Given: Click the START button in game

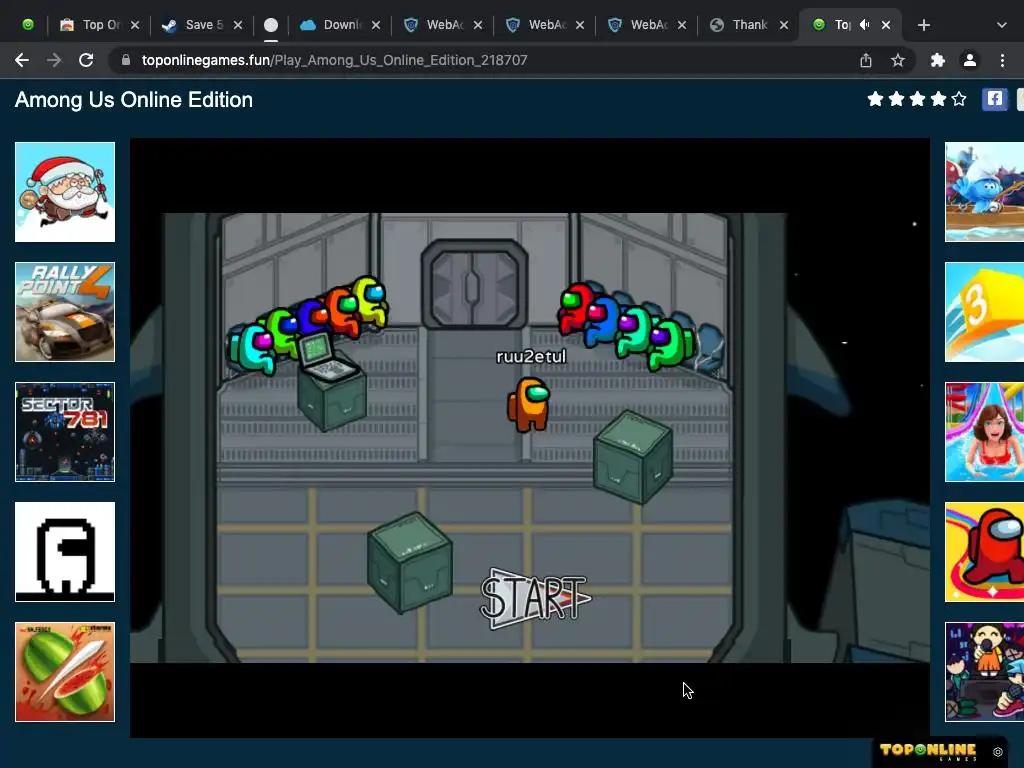Looking at the screenshot, I should [535, 598].
